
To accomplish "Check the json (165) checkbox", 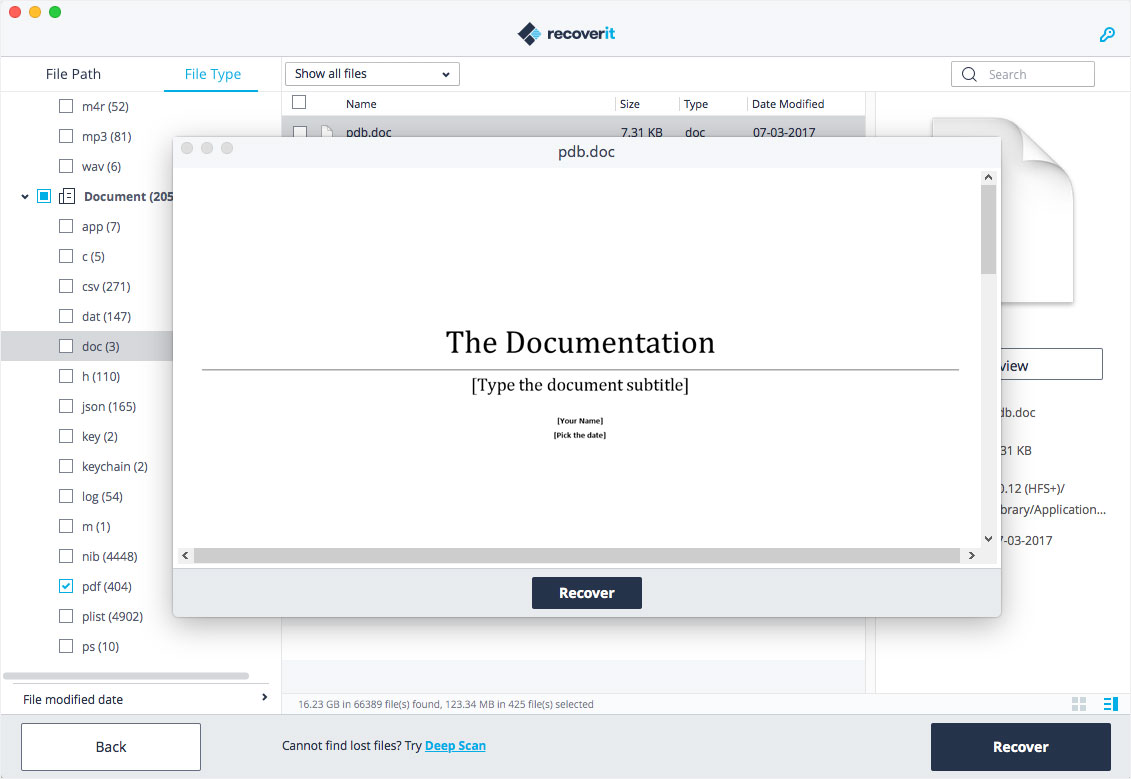I will 66,406.
